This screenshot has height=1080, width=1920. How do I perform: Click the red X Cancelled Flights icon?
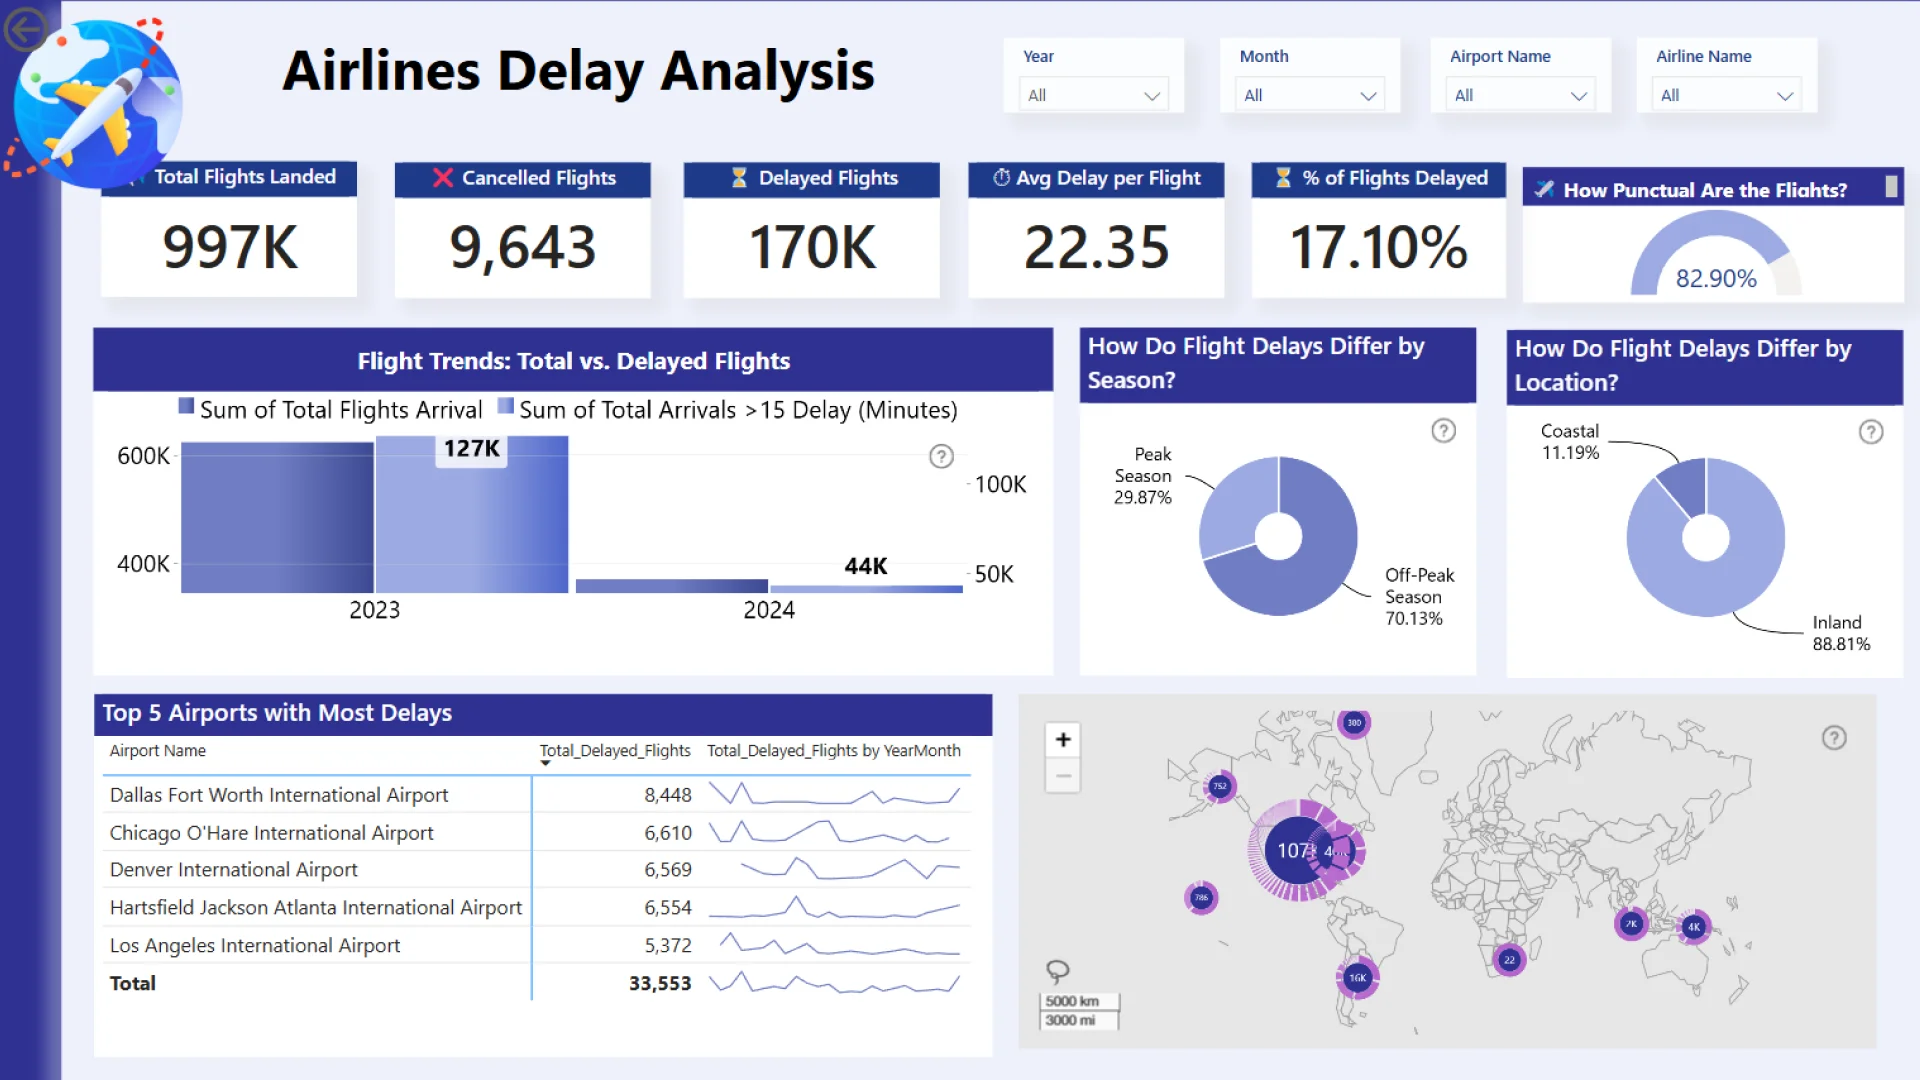pos(442,178)
